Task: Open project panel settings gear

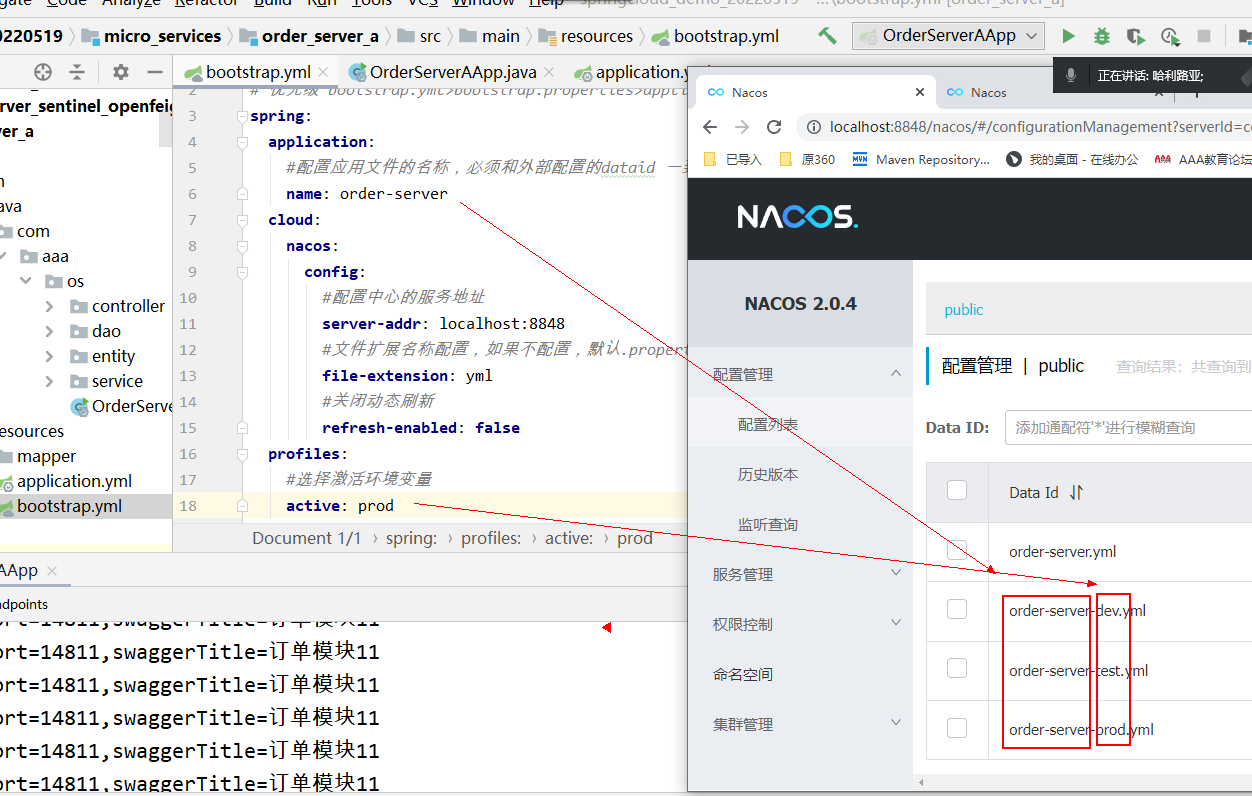Action: (x=121, y=72)
